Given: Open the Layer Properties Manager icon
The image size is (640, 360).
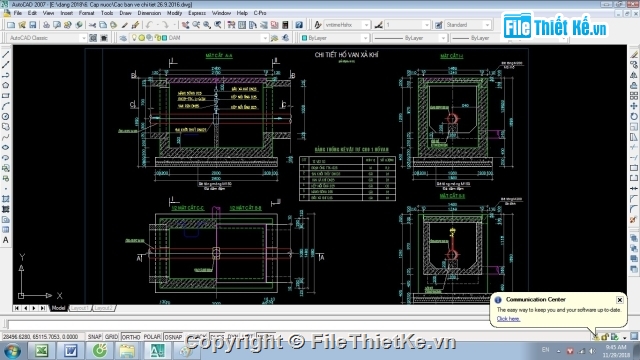Looking at the screenshot, I should pos(123,38).
